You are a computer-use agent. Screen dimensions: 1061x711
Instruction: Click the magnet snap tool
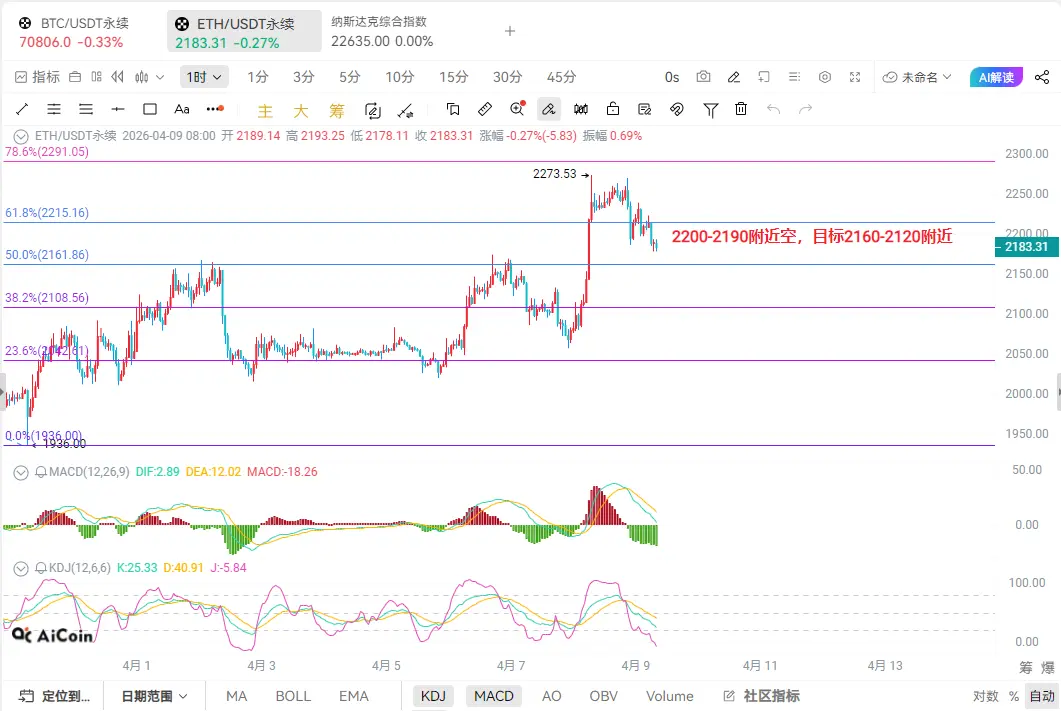coord(677,109)
